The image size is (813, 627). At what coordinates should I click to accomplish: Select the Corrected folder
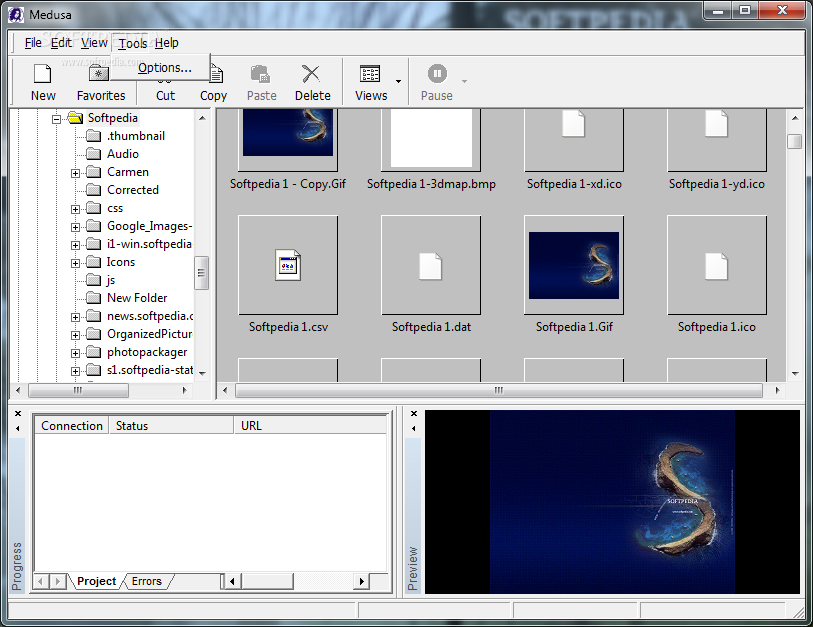(132, 190)
